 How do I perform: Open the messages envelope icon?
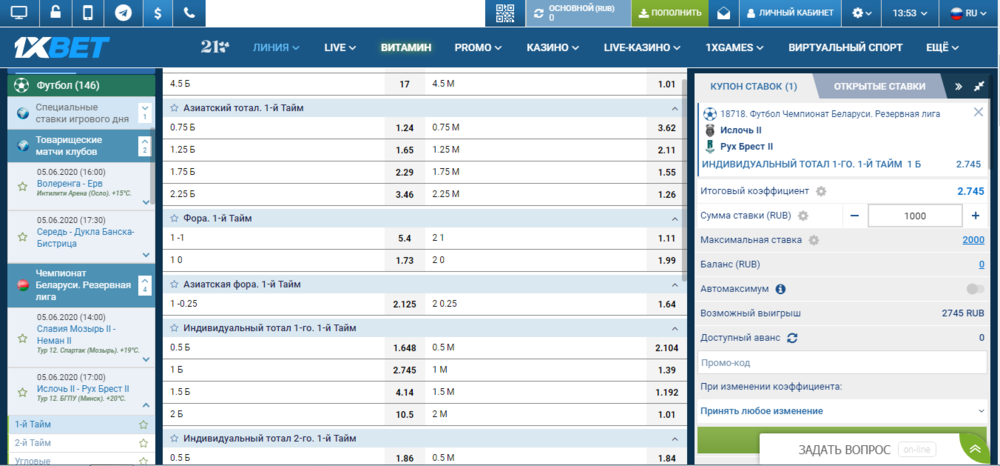coord(724,13)
